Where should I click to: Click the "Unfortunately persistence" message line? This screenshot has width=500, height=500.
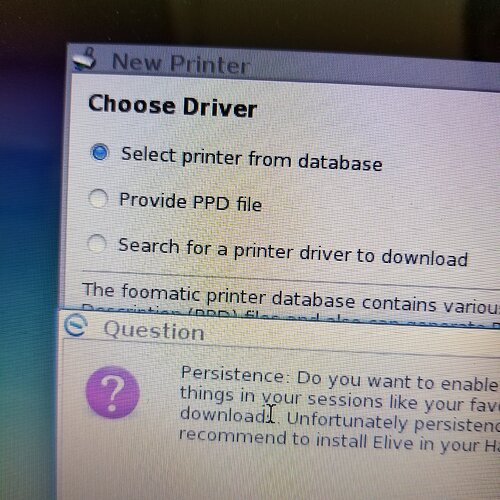click(x=393, y=422)
